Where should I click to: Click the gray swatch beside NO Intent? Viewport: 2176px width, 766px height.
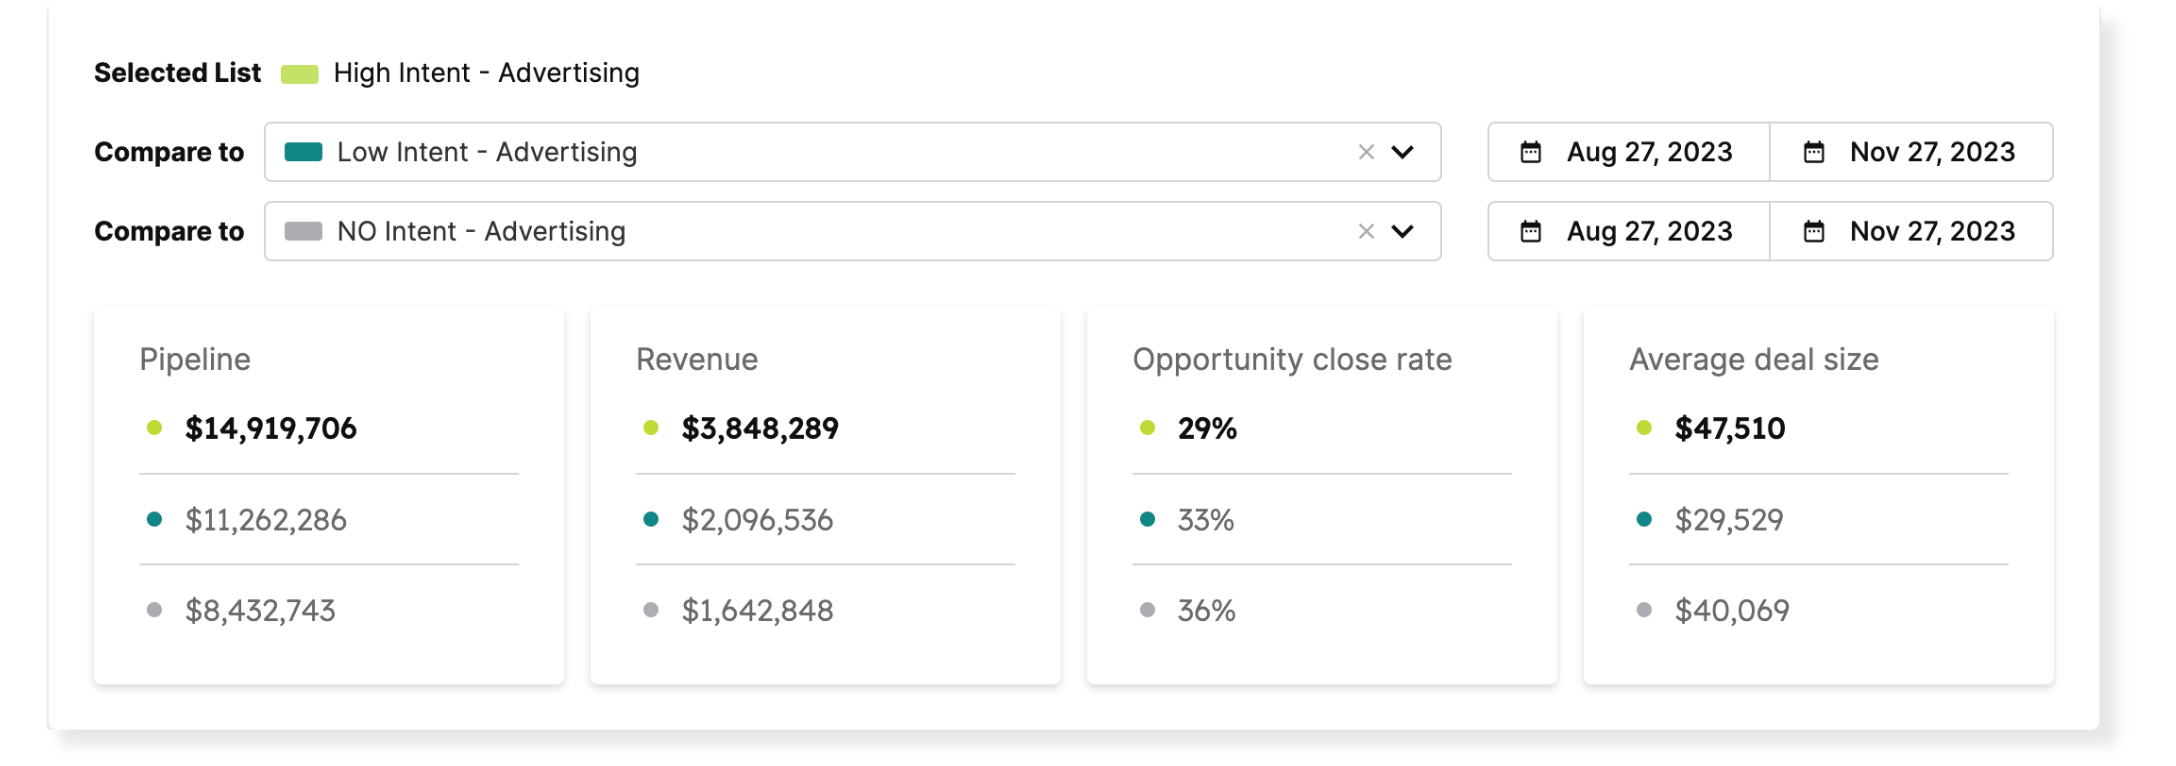[303, 232]
